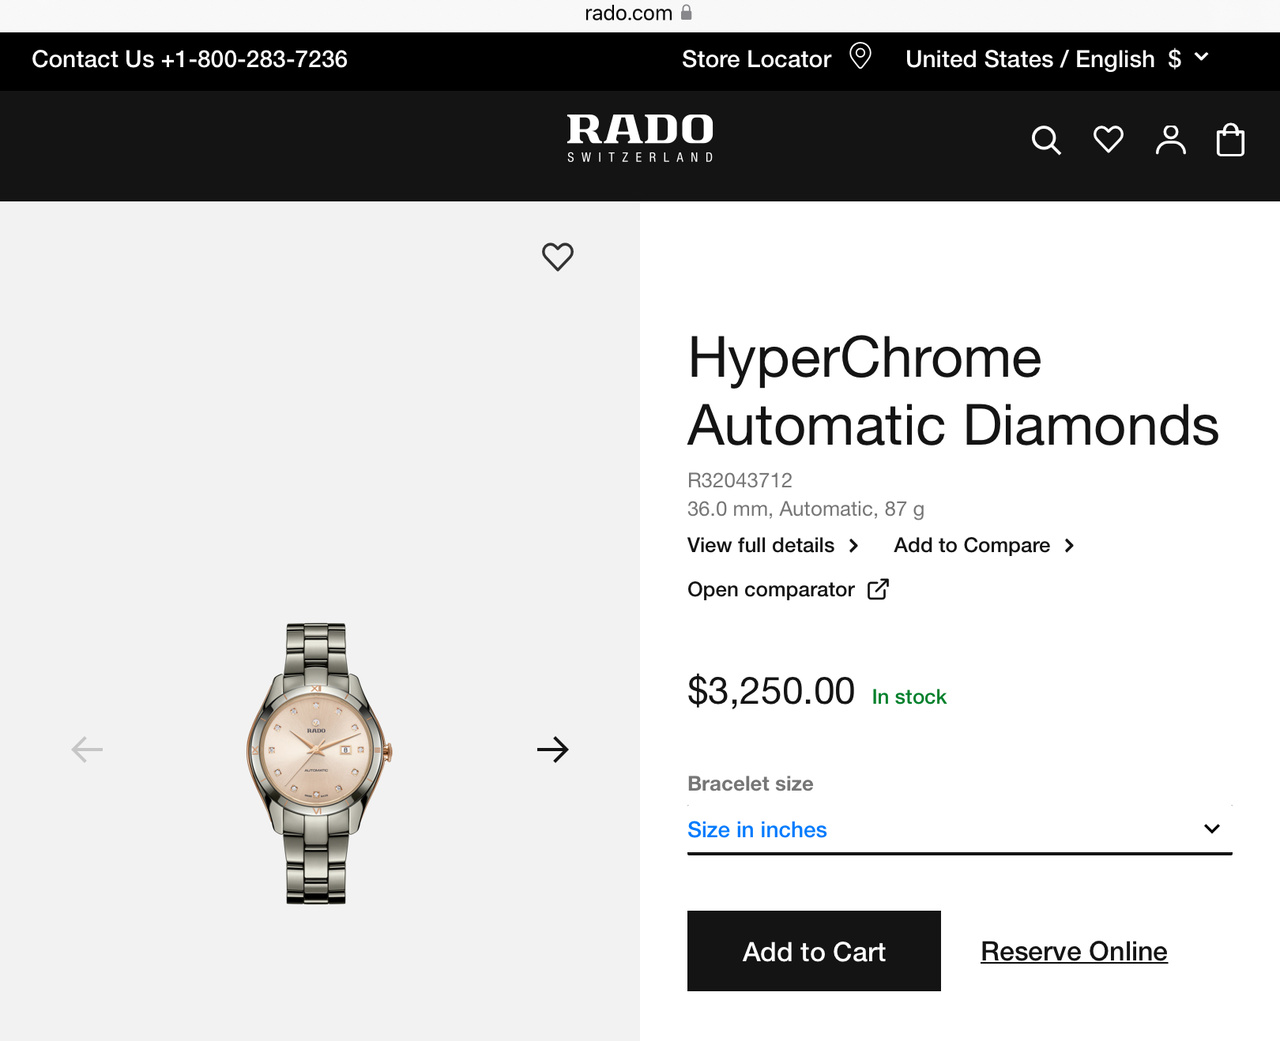Viewport: 1280px width, 1041px height.
Task: Click the open comparator external-link icon
Action: pos(878,589)
